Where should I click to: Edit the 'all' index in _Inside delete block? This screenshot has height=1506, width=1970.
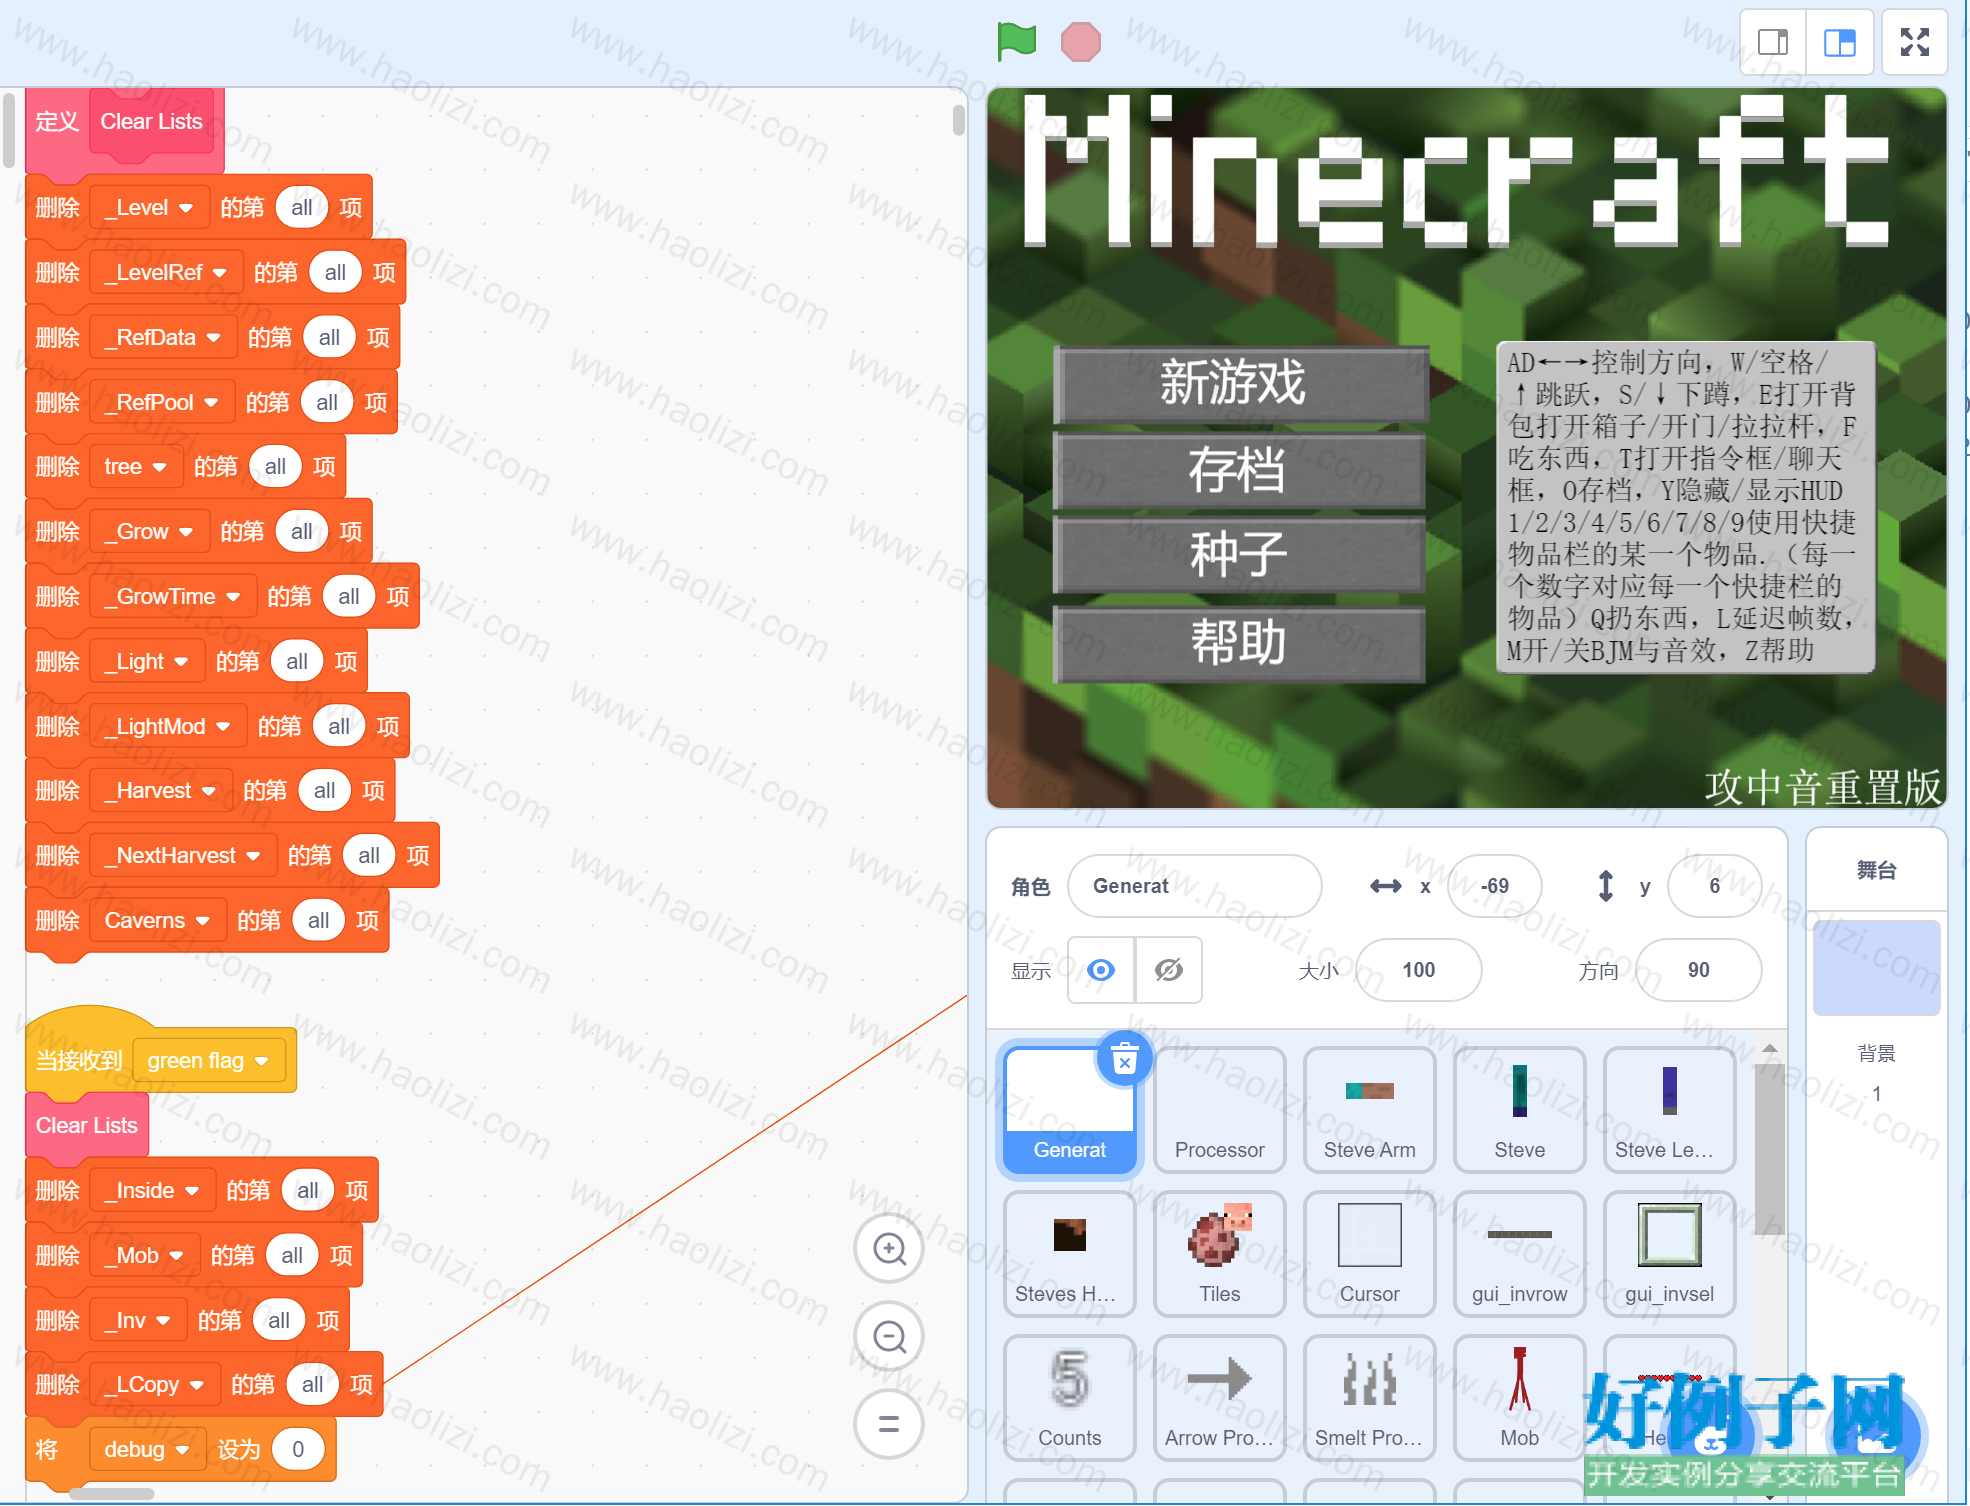pos(307,1191)
